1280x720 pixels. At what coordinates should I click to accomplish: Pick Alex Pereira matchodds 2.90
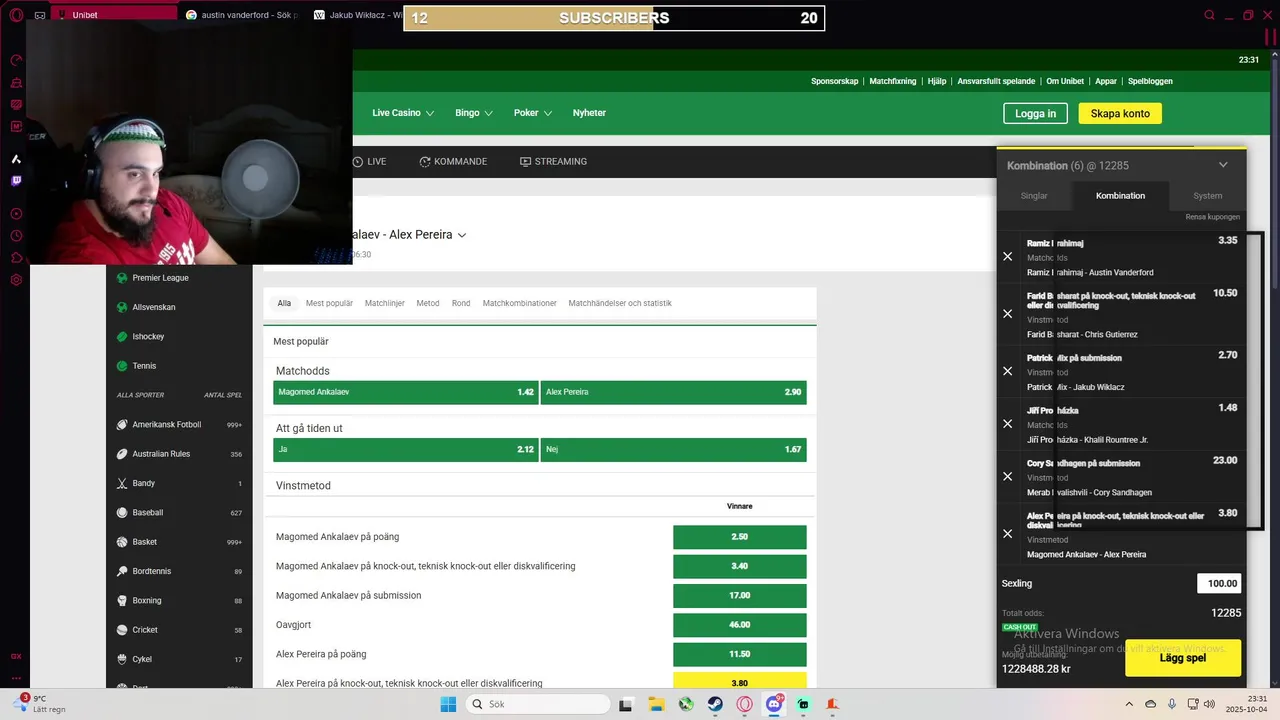click(x=674, y=392)
